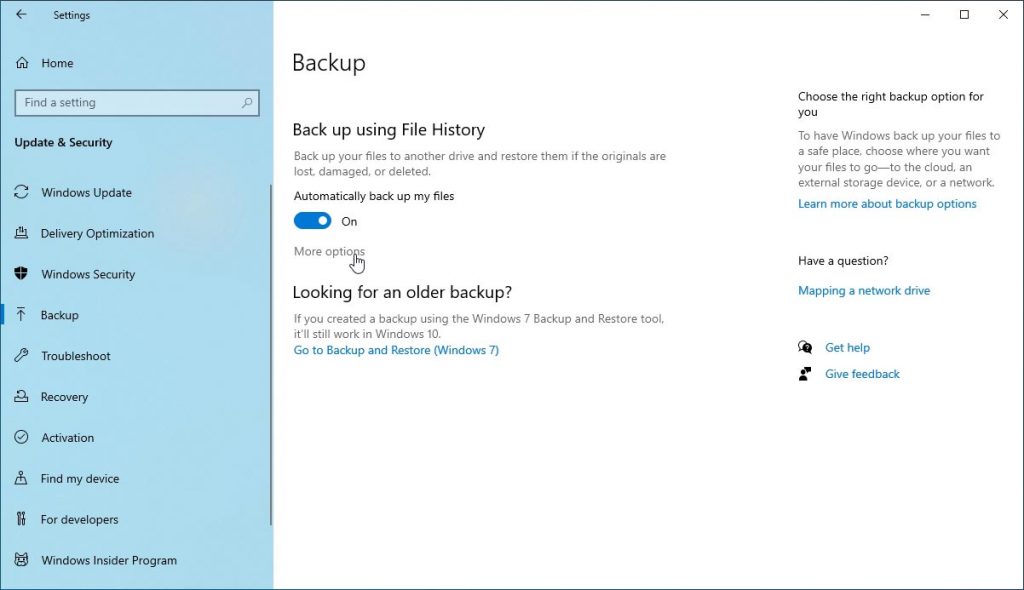Select the Delivery Optimization icon
The height and width of the screenshot is (590, 1024).
(x=21, y=233)
